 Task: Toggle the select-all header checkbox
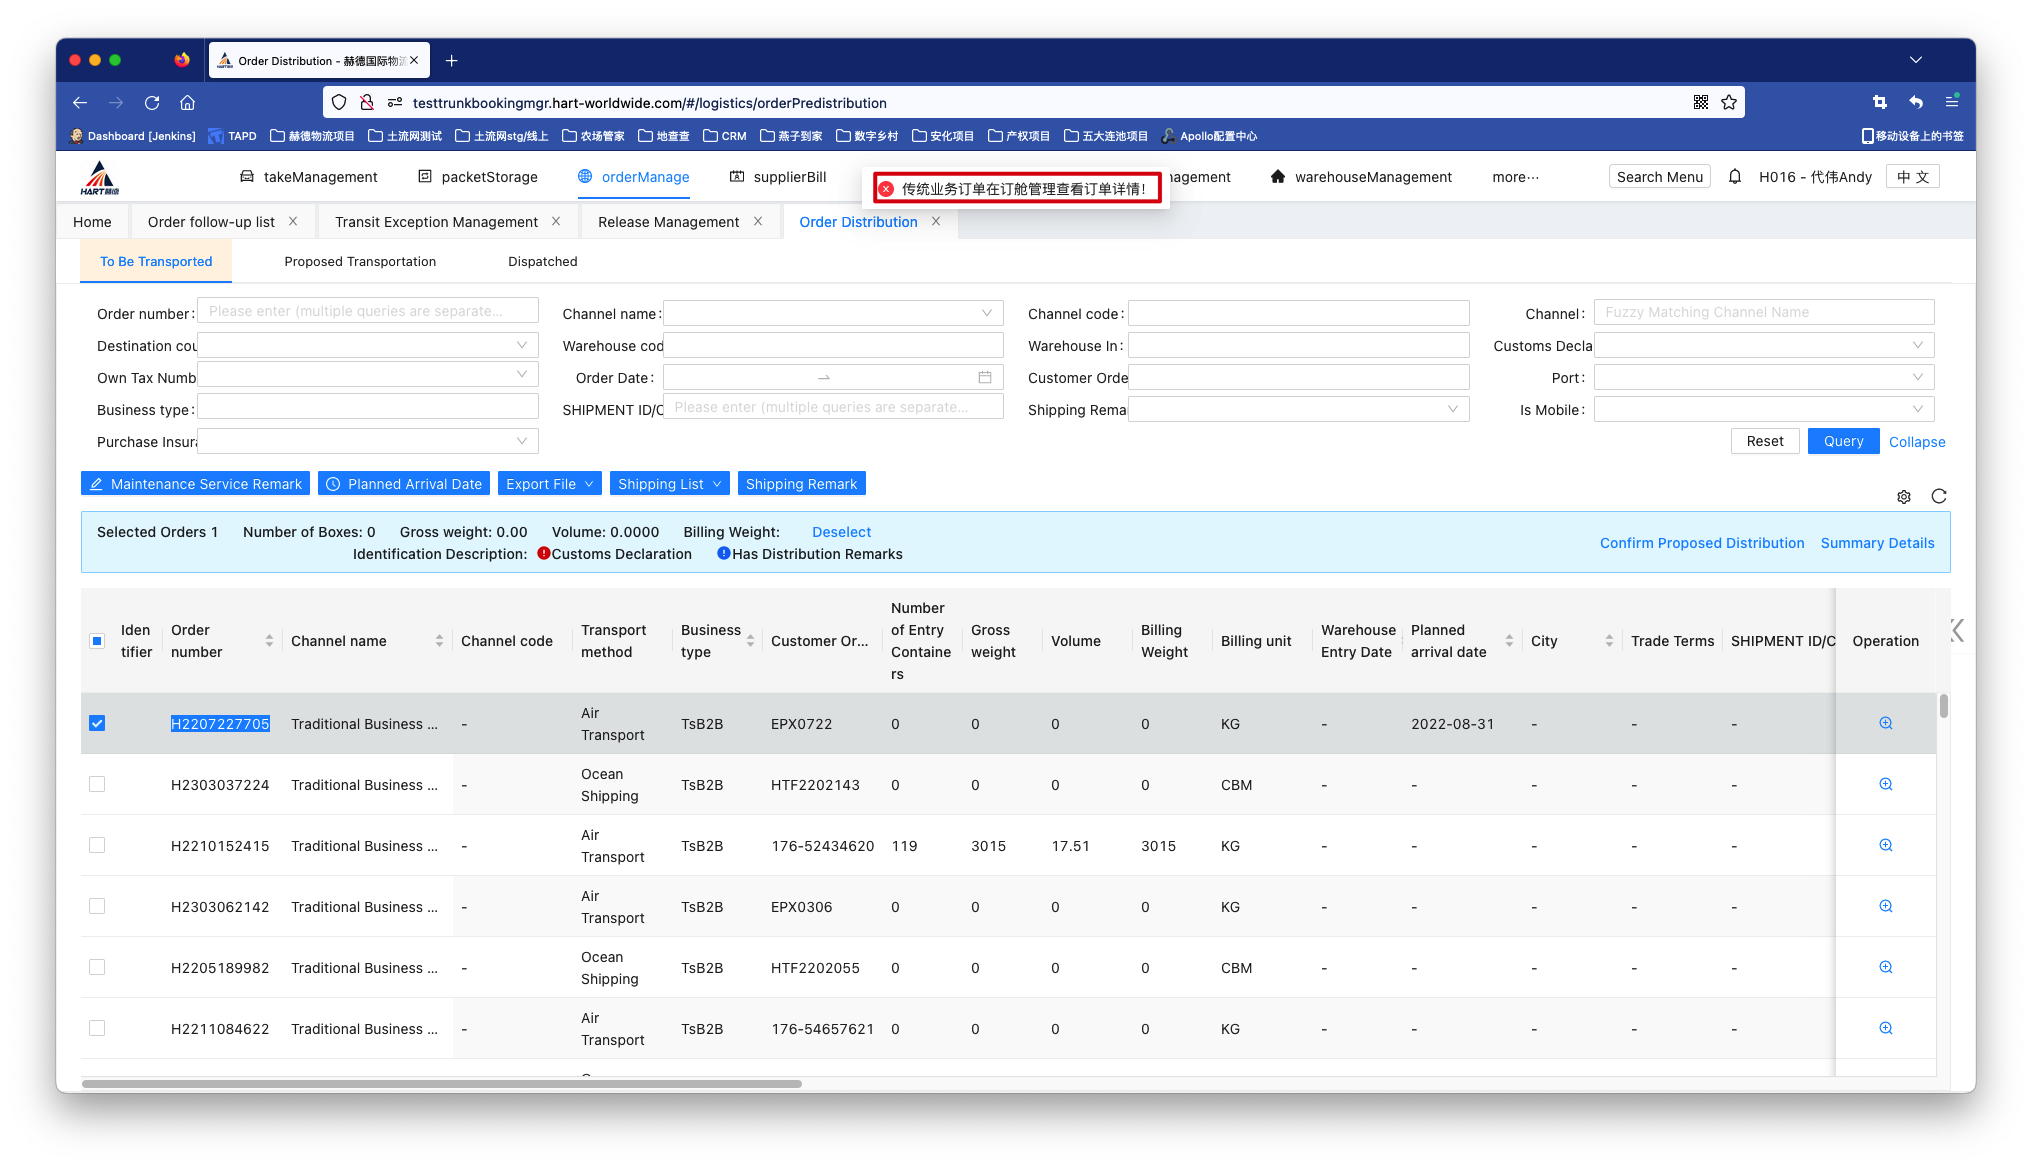click(97, 641)
